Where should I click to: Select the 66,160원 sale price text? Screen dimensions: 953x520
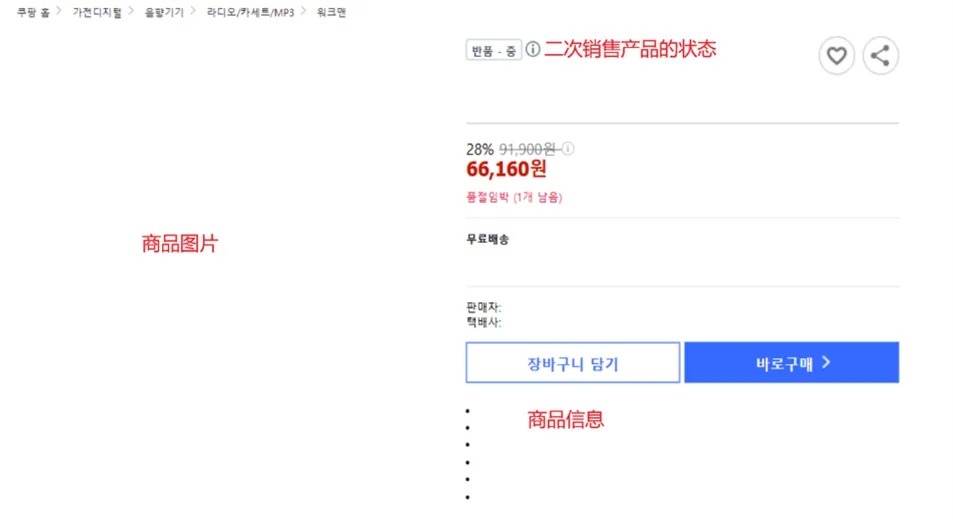(x=506, y=169)
